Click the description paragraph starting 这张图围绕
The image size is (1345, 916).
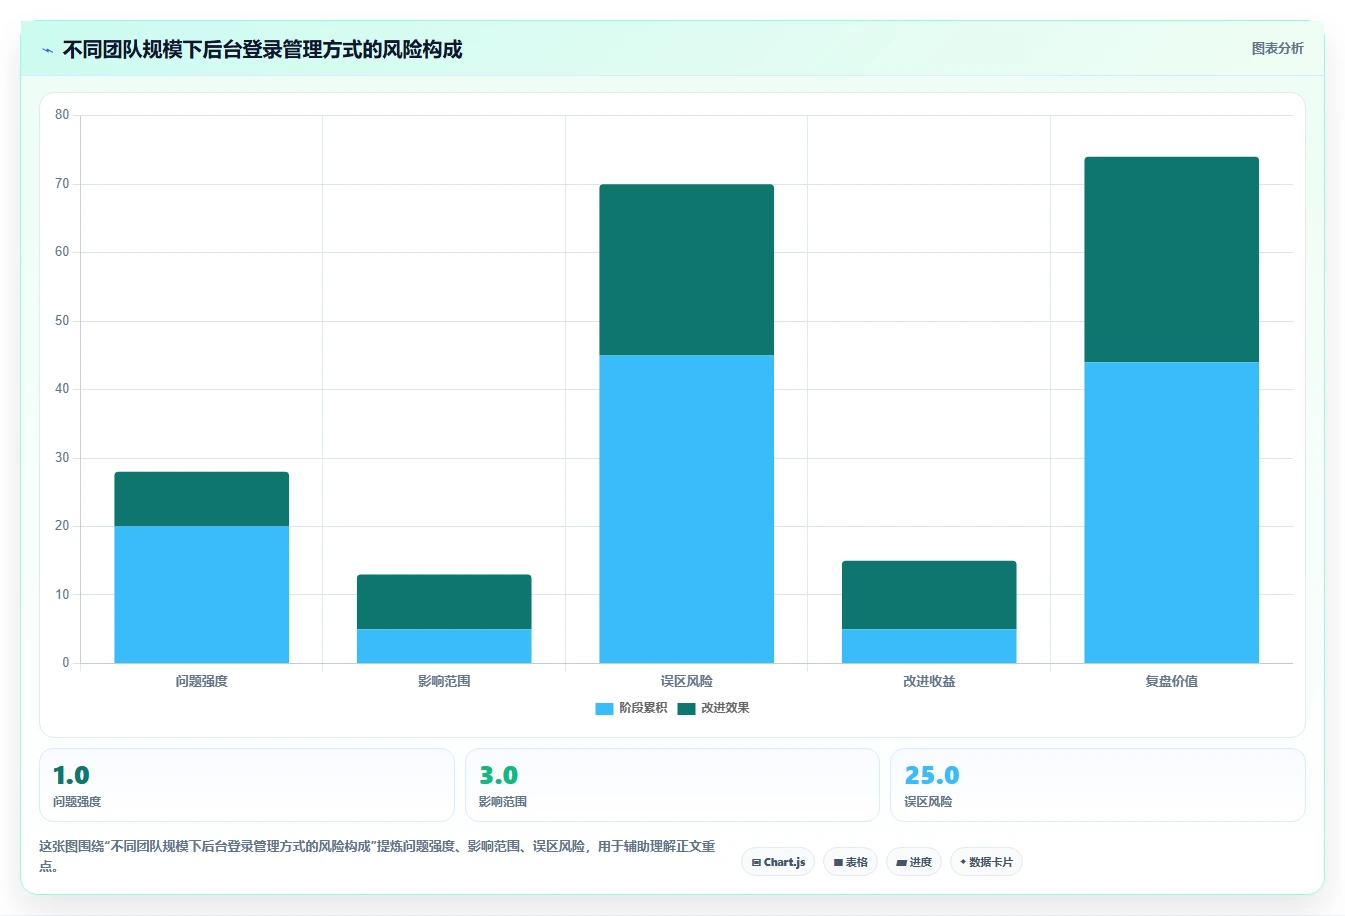click(x=377, y=856)
